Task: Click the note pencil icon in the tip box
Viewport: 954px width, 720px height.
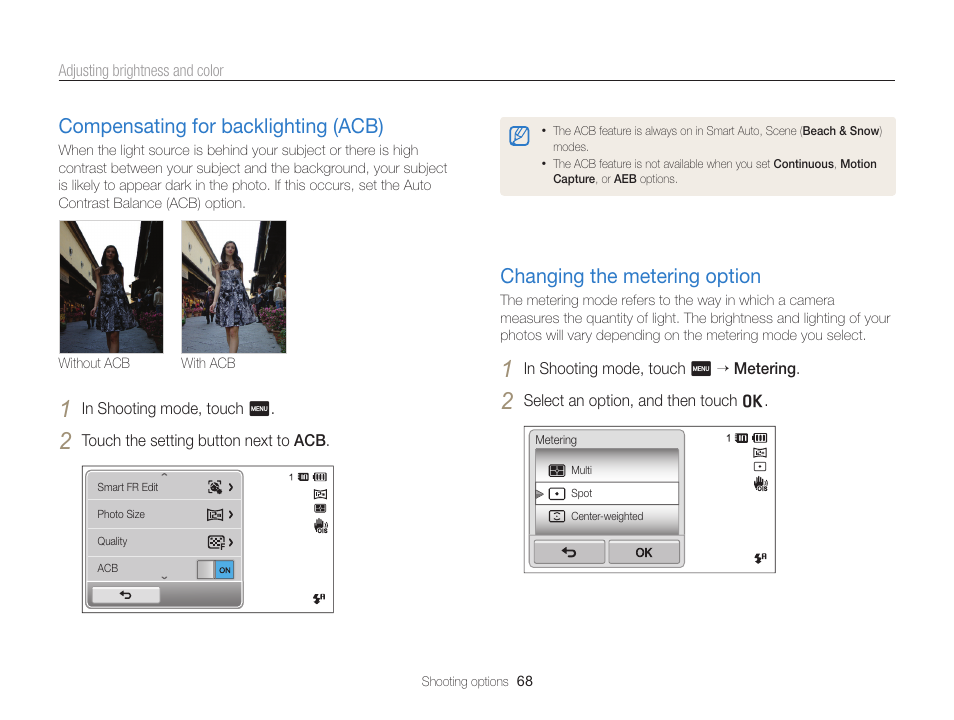Action: click(x=519, y=136)
